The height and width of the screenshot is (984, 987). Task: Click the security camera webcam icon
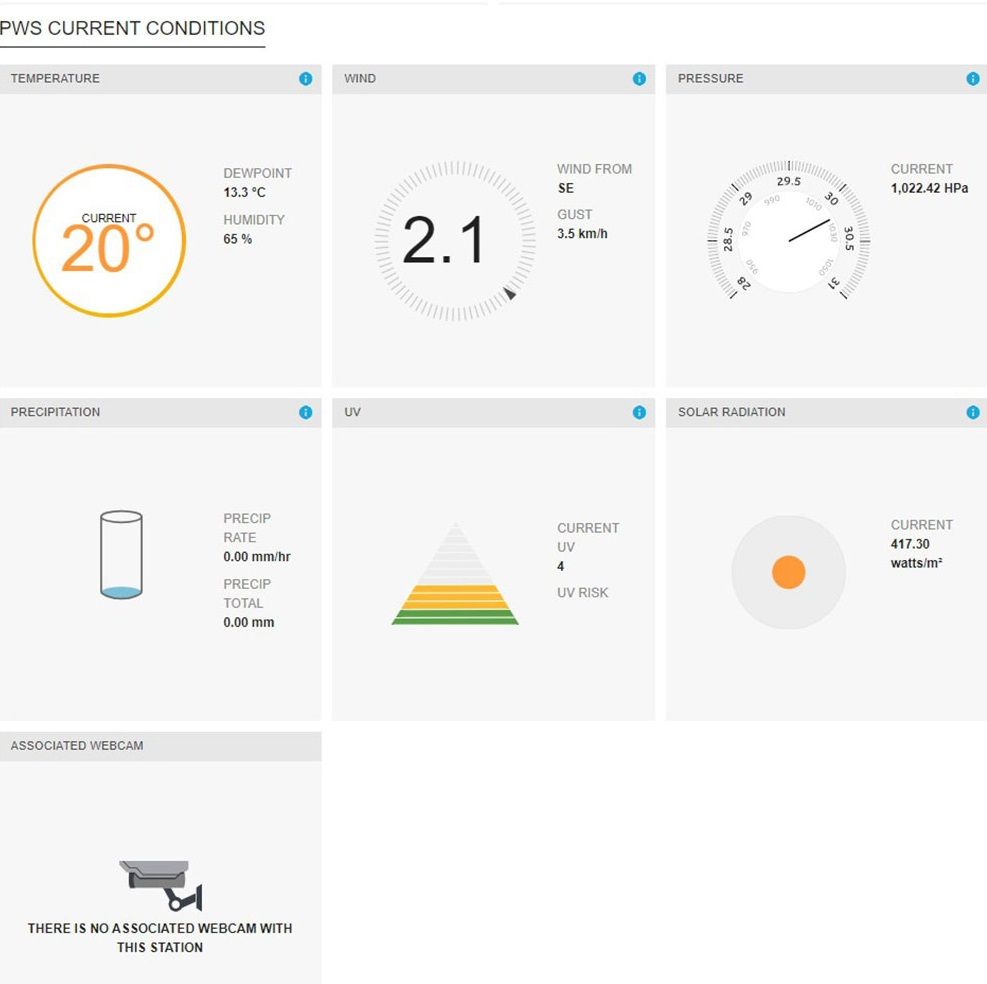coord(161,885)
